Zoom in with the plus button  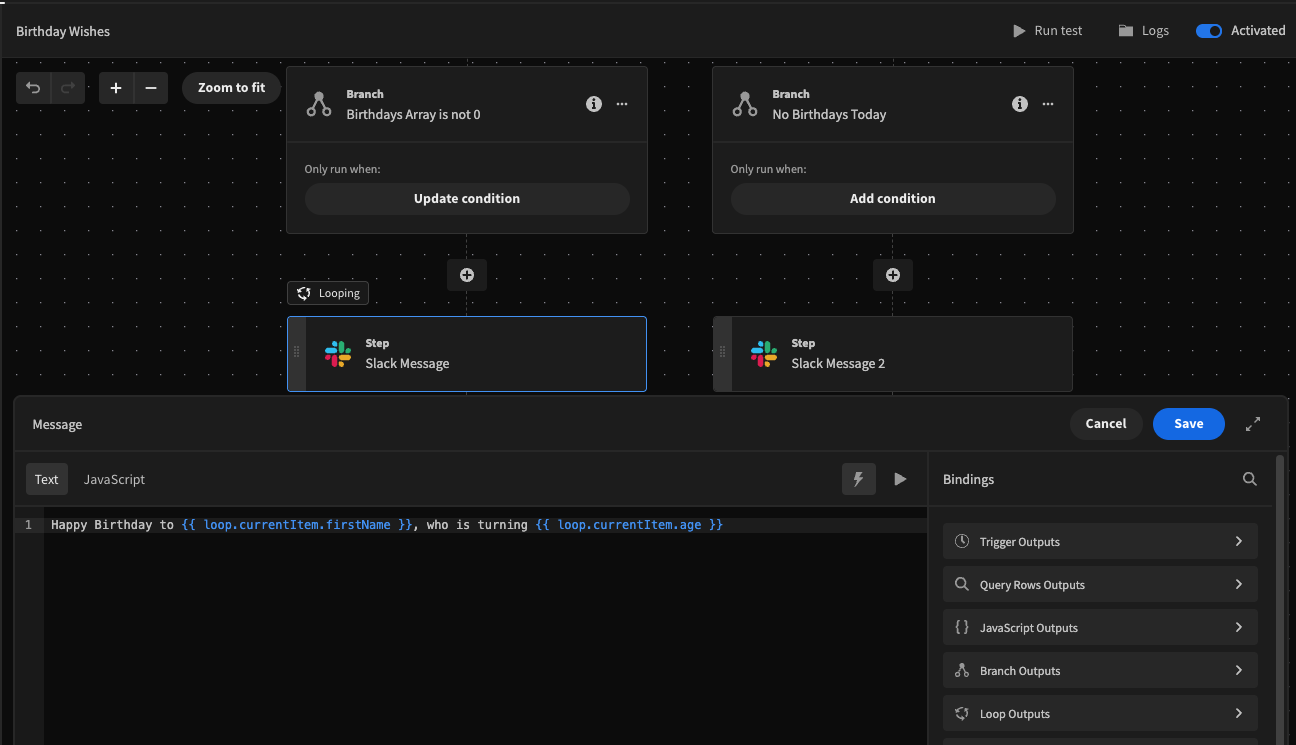(116, 88)
